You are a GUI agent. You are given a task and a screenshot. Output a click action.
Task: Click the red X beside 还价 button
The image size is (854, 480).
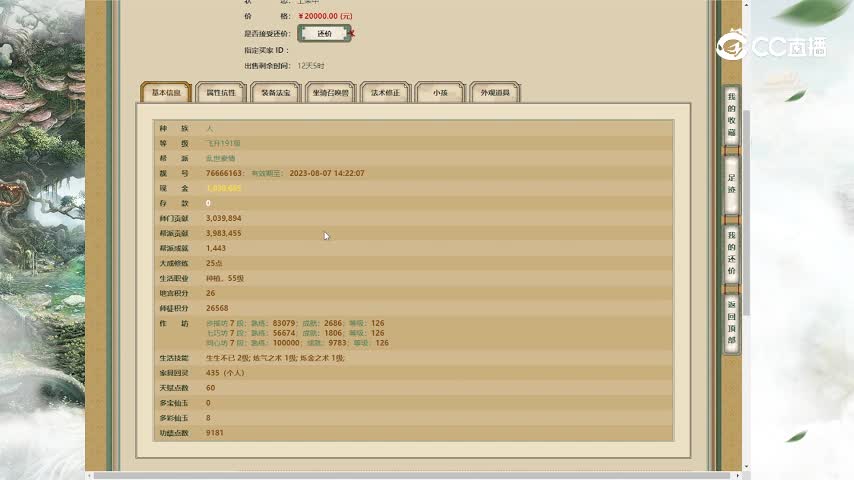click(352, 33)
